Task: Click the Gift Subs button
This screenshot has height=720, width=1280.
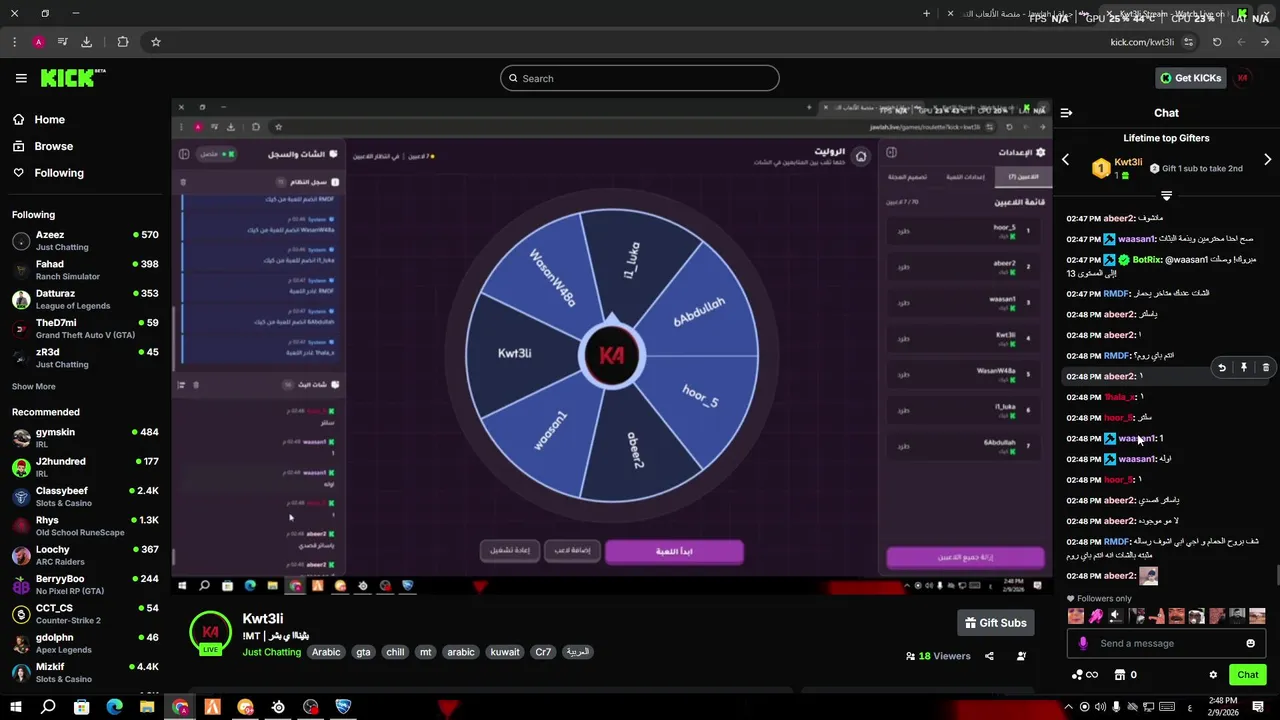Action: (x=995, y=623)
